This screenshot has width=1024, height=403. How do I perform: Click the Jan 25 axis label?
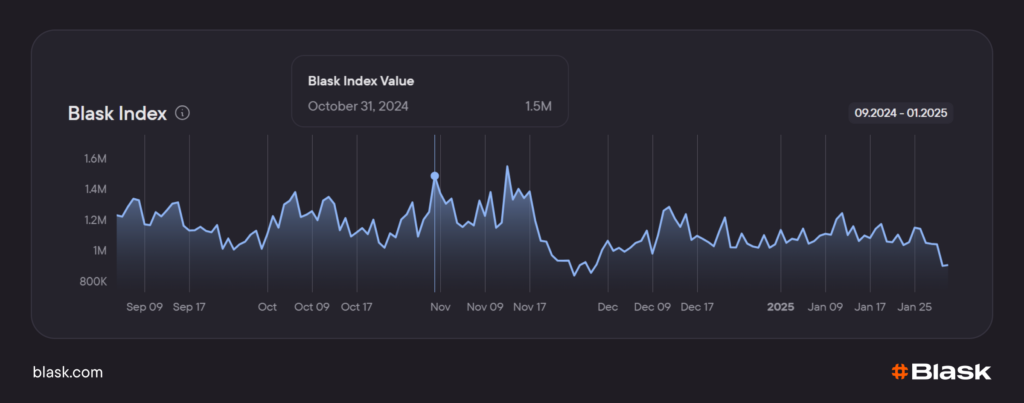(x=916, y=307)
